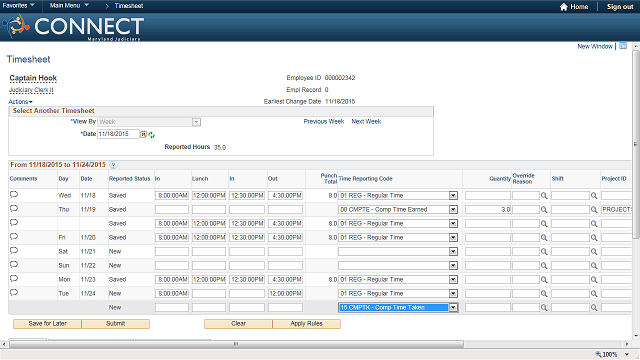Image resolution: width=640 pixels, height=360 pixels.
Task: Open the Favorites menu
Action: [x=18, y=5]
